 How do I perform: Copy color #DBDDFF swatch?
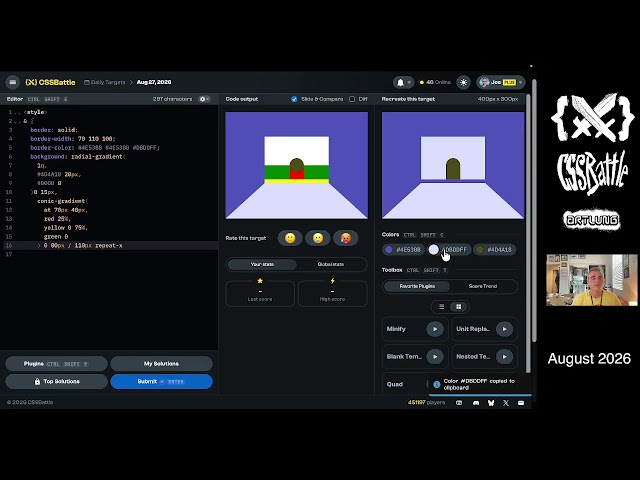[449, 250]
